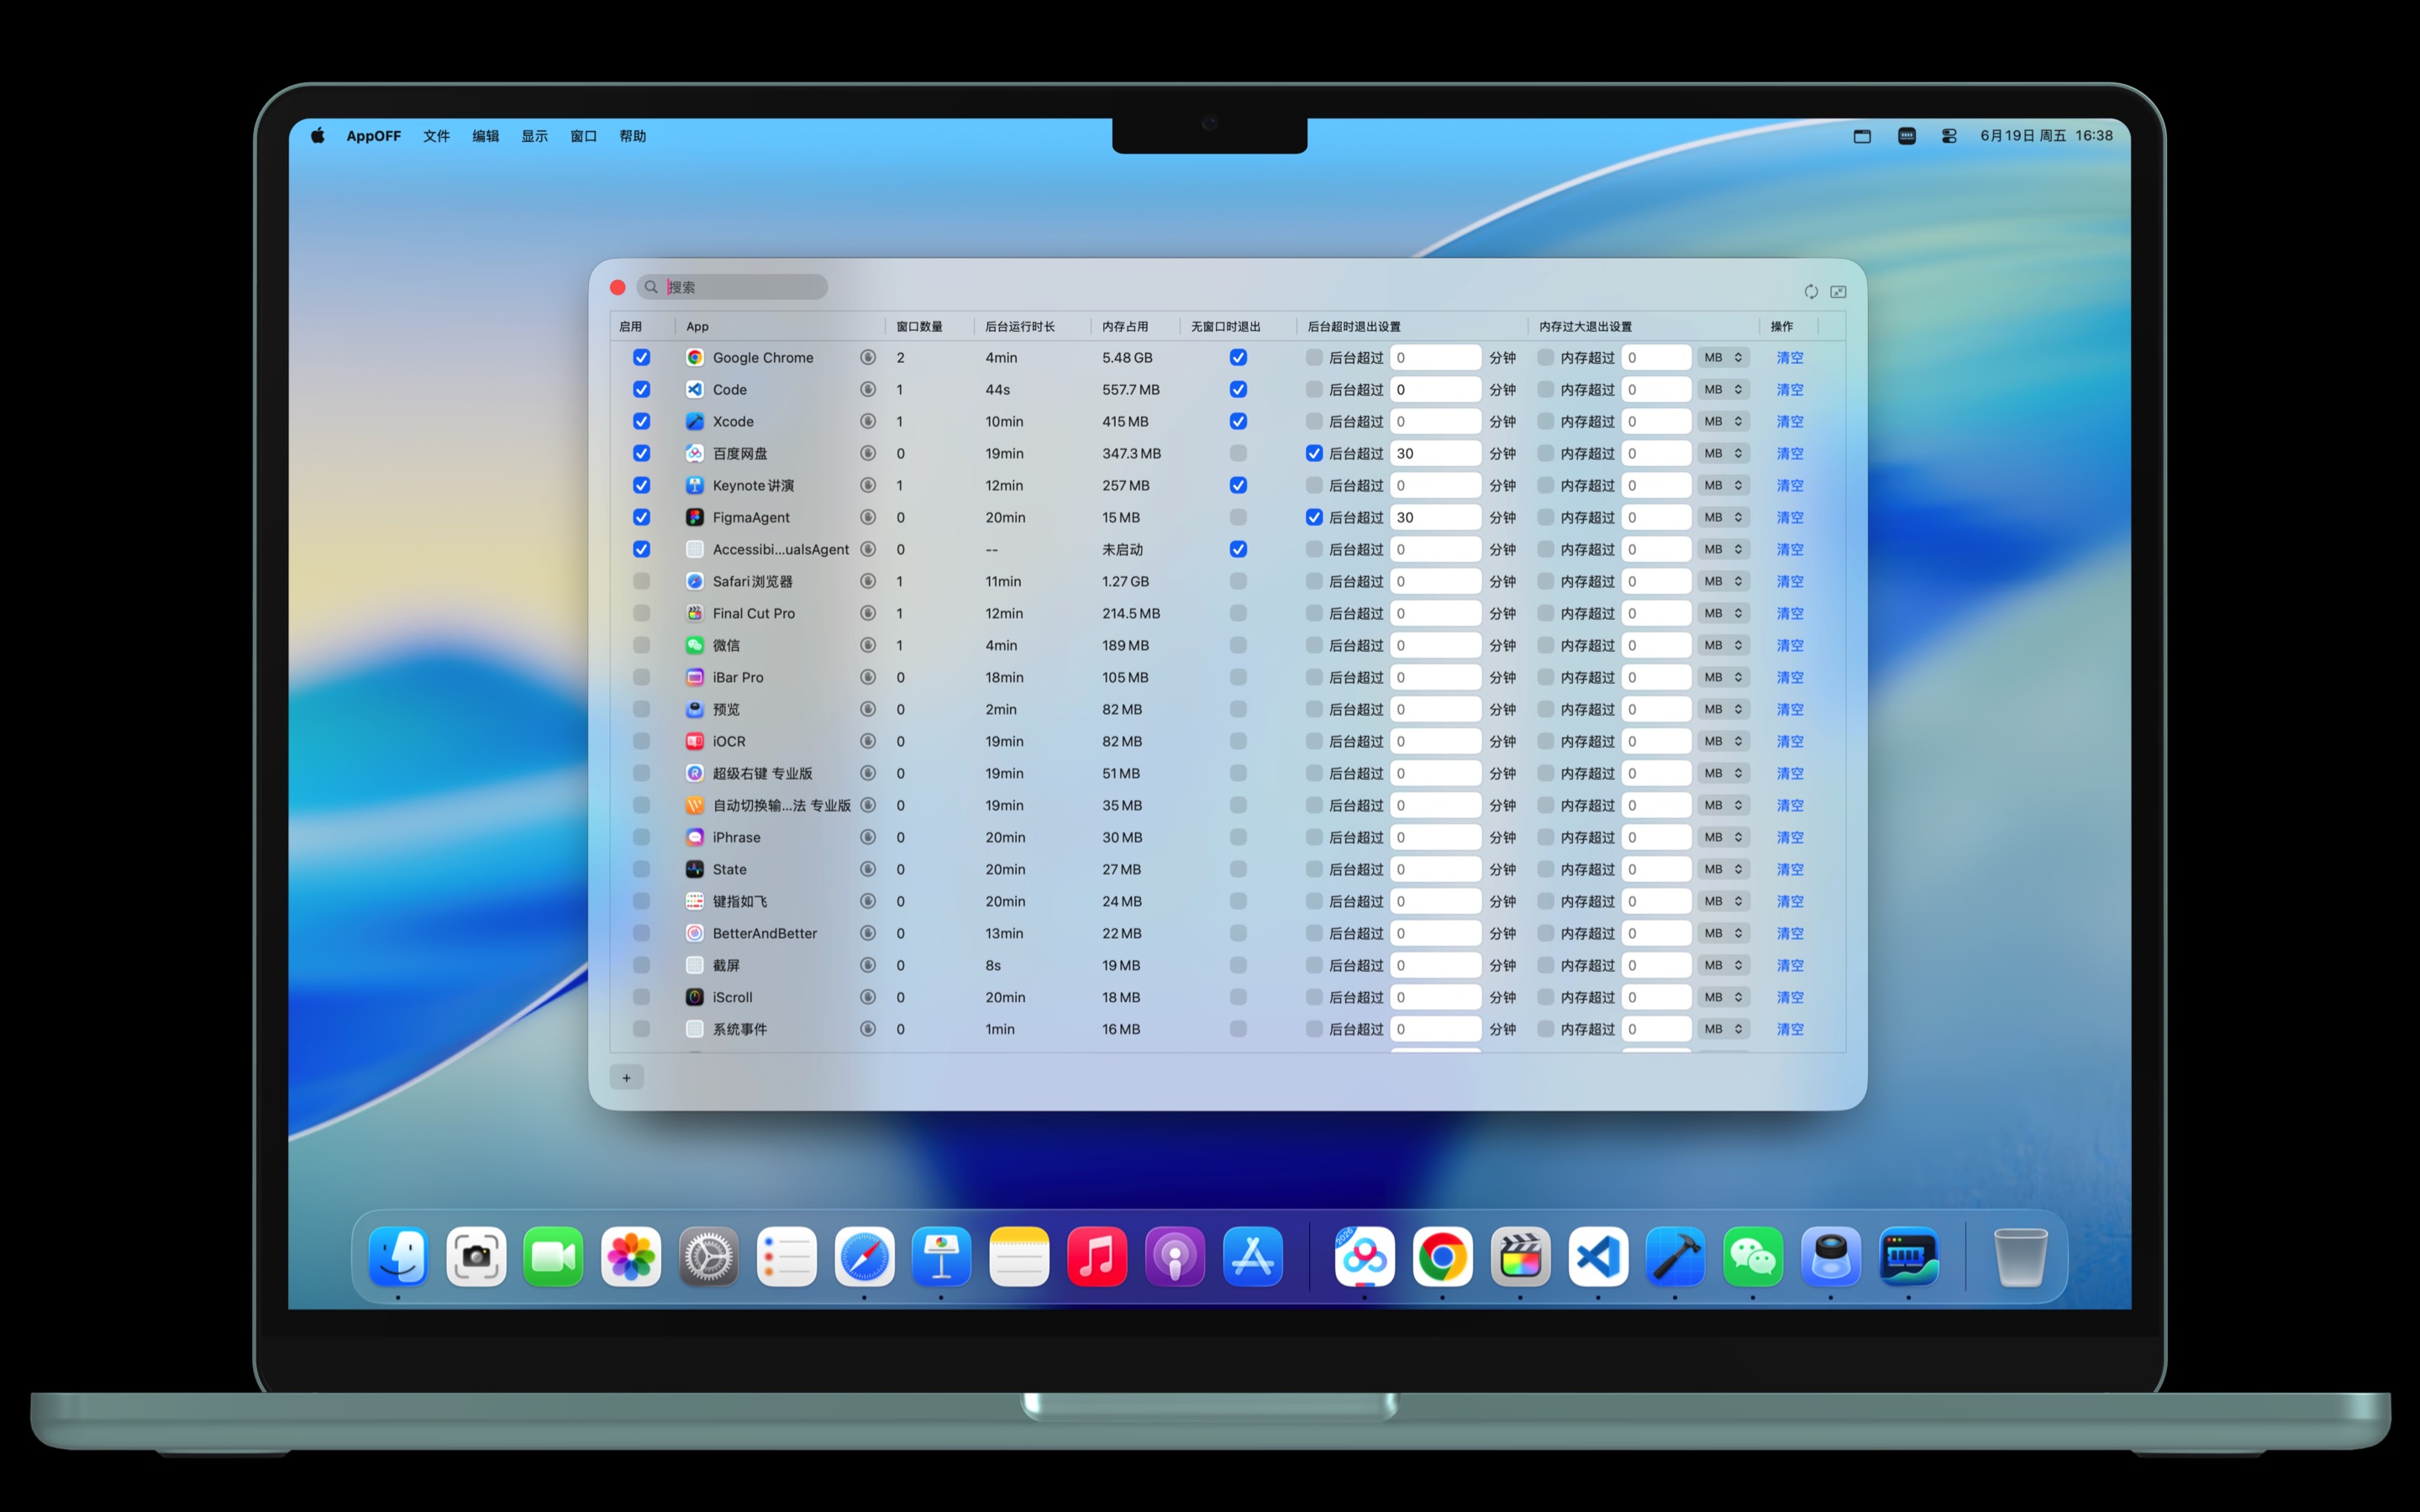Launch WeChat from the Dock
The width and height of the screenshot is (2420, 1512).
point(1753,1257)
